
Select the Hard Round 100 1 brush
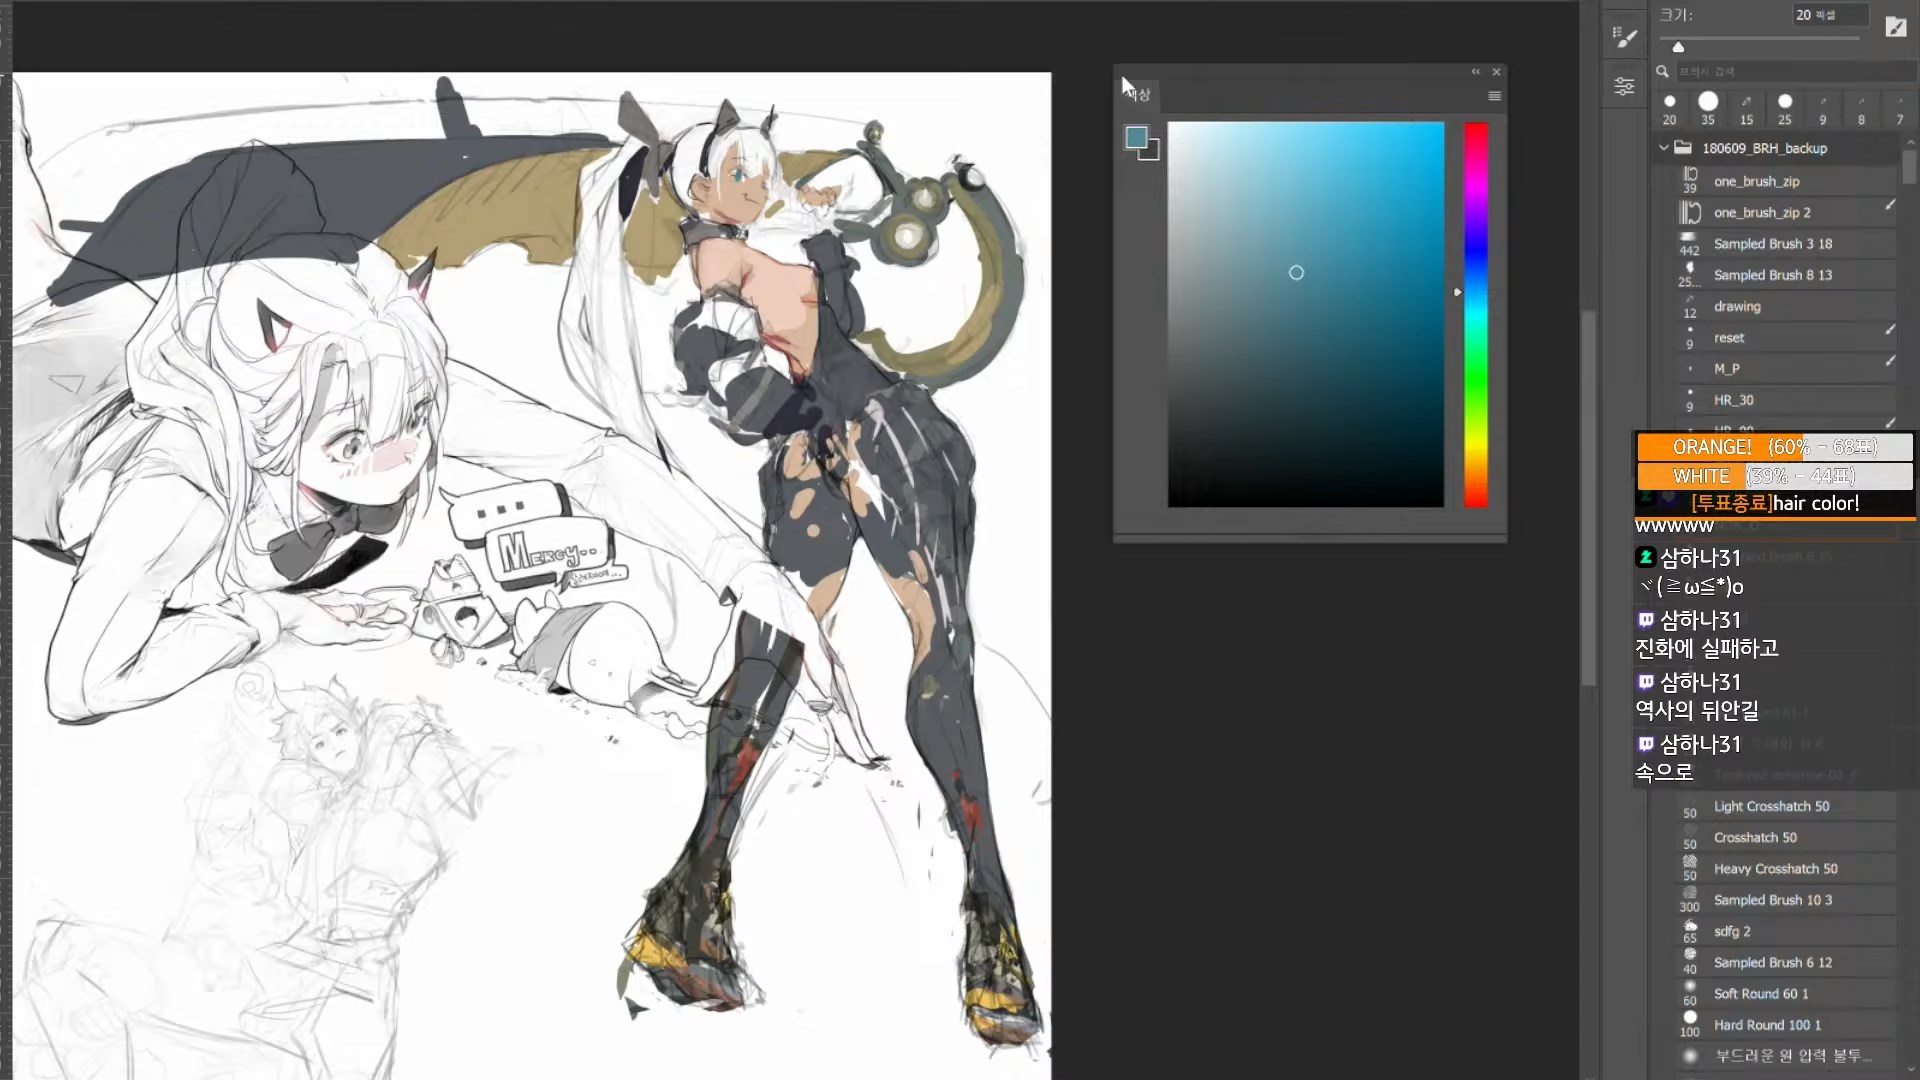click(1767, 1025)
